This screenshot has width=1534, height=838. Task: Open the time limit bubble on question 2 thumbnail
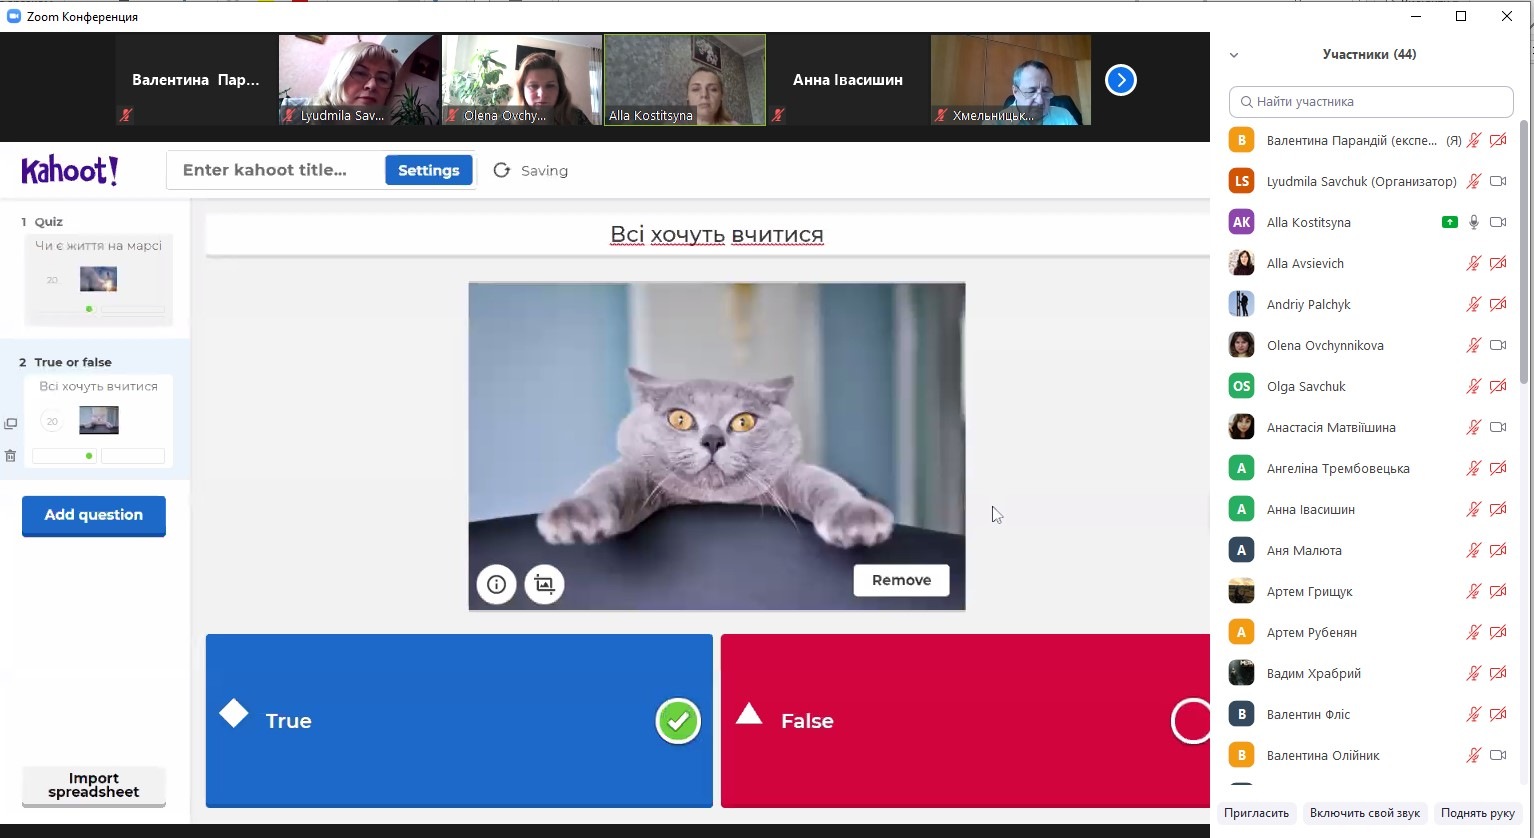(x=52, y=421)
